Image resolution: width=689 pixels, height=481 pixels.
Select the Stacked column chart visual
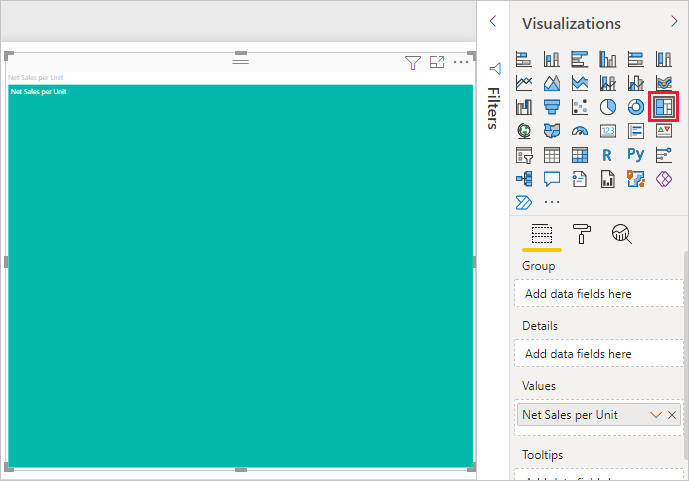click(x=552, y=59)
